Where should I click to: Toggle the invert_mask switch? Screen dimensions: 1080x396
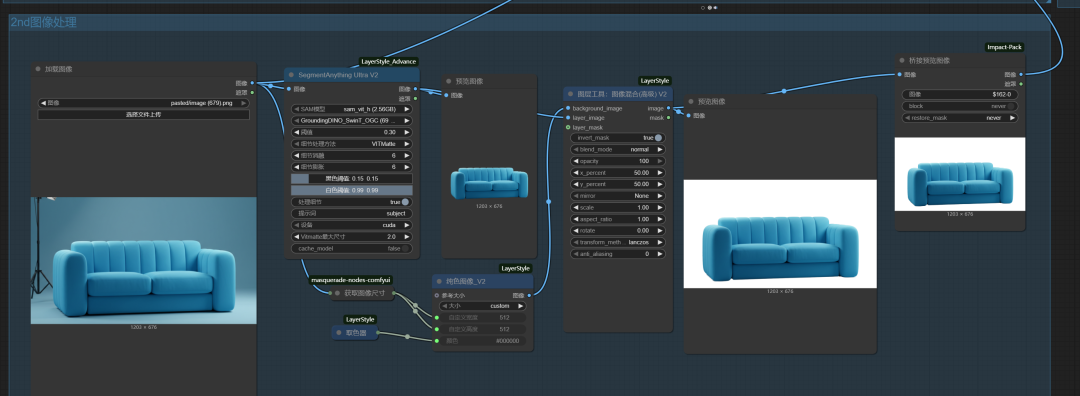(659, 138)
